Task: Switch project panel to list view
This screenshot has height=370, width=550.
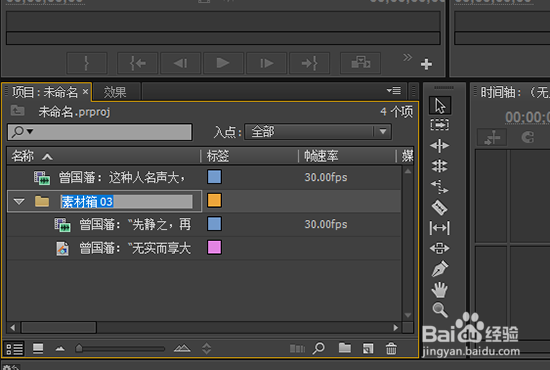Action: [14, 349]
